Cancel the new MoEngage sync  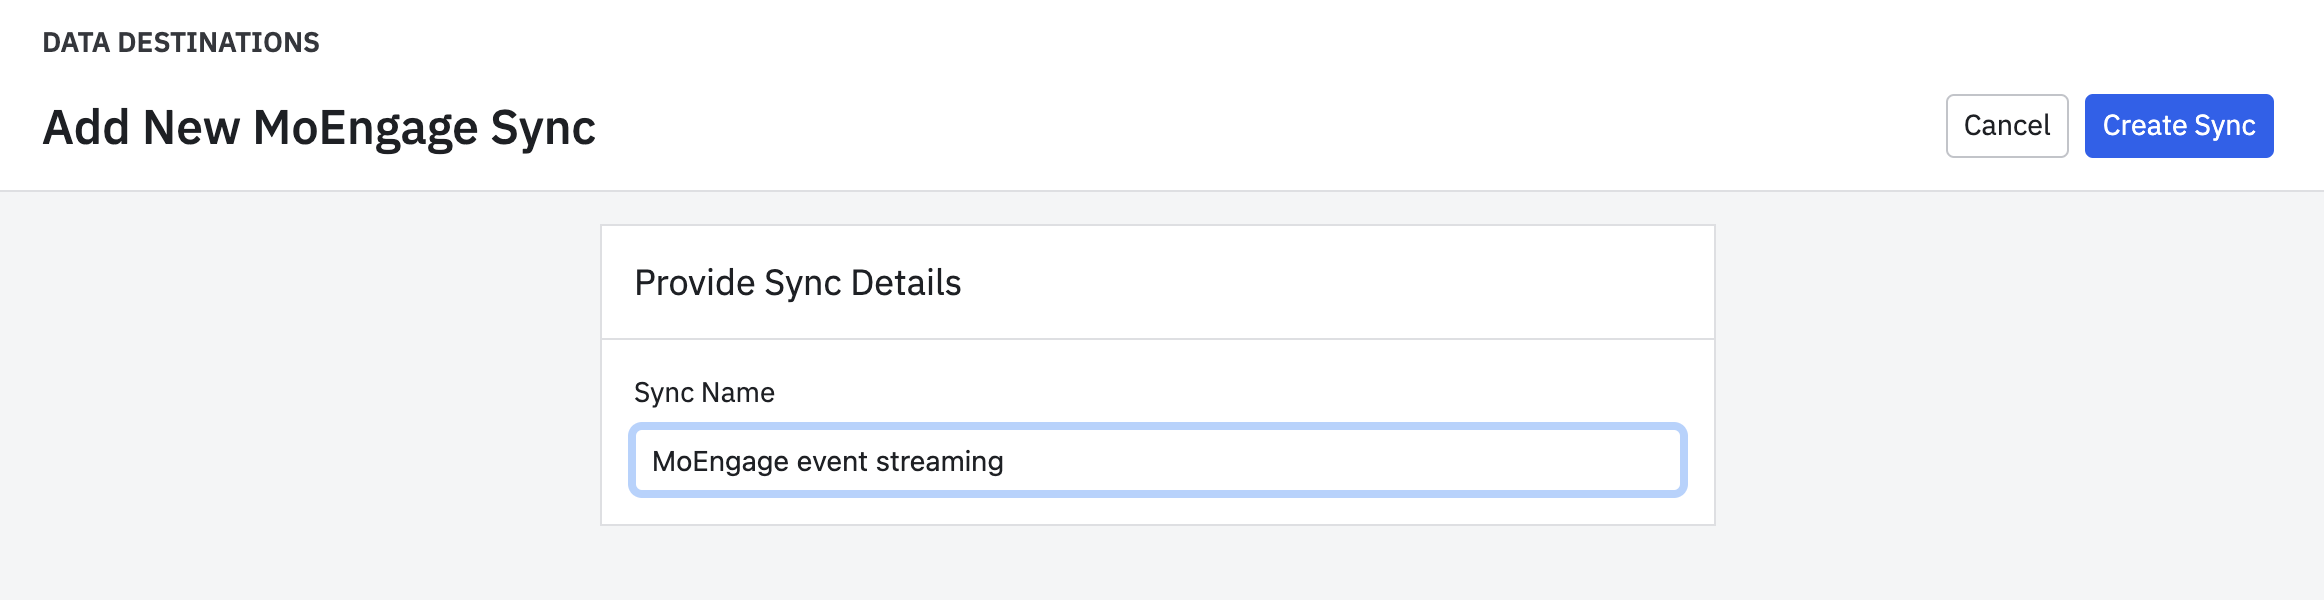(2007, 126)
